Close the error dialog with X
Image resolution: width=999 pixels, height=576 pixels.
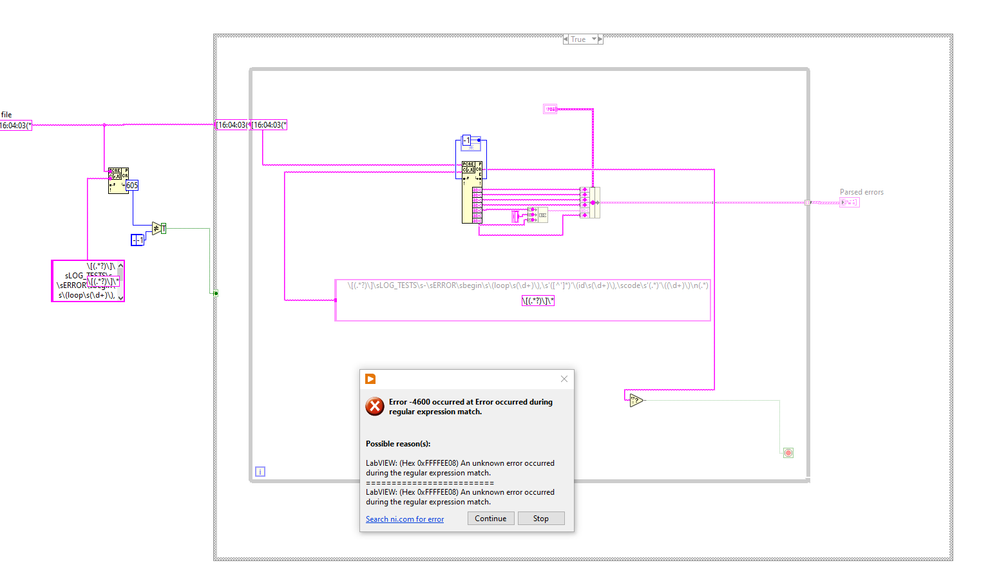pyautogui.click(x=564, y=379)
